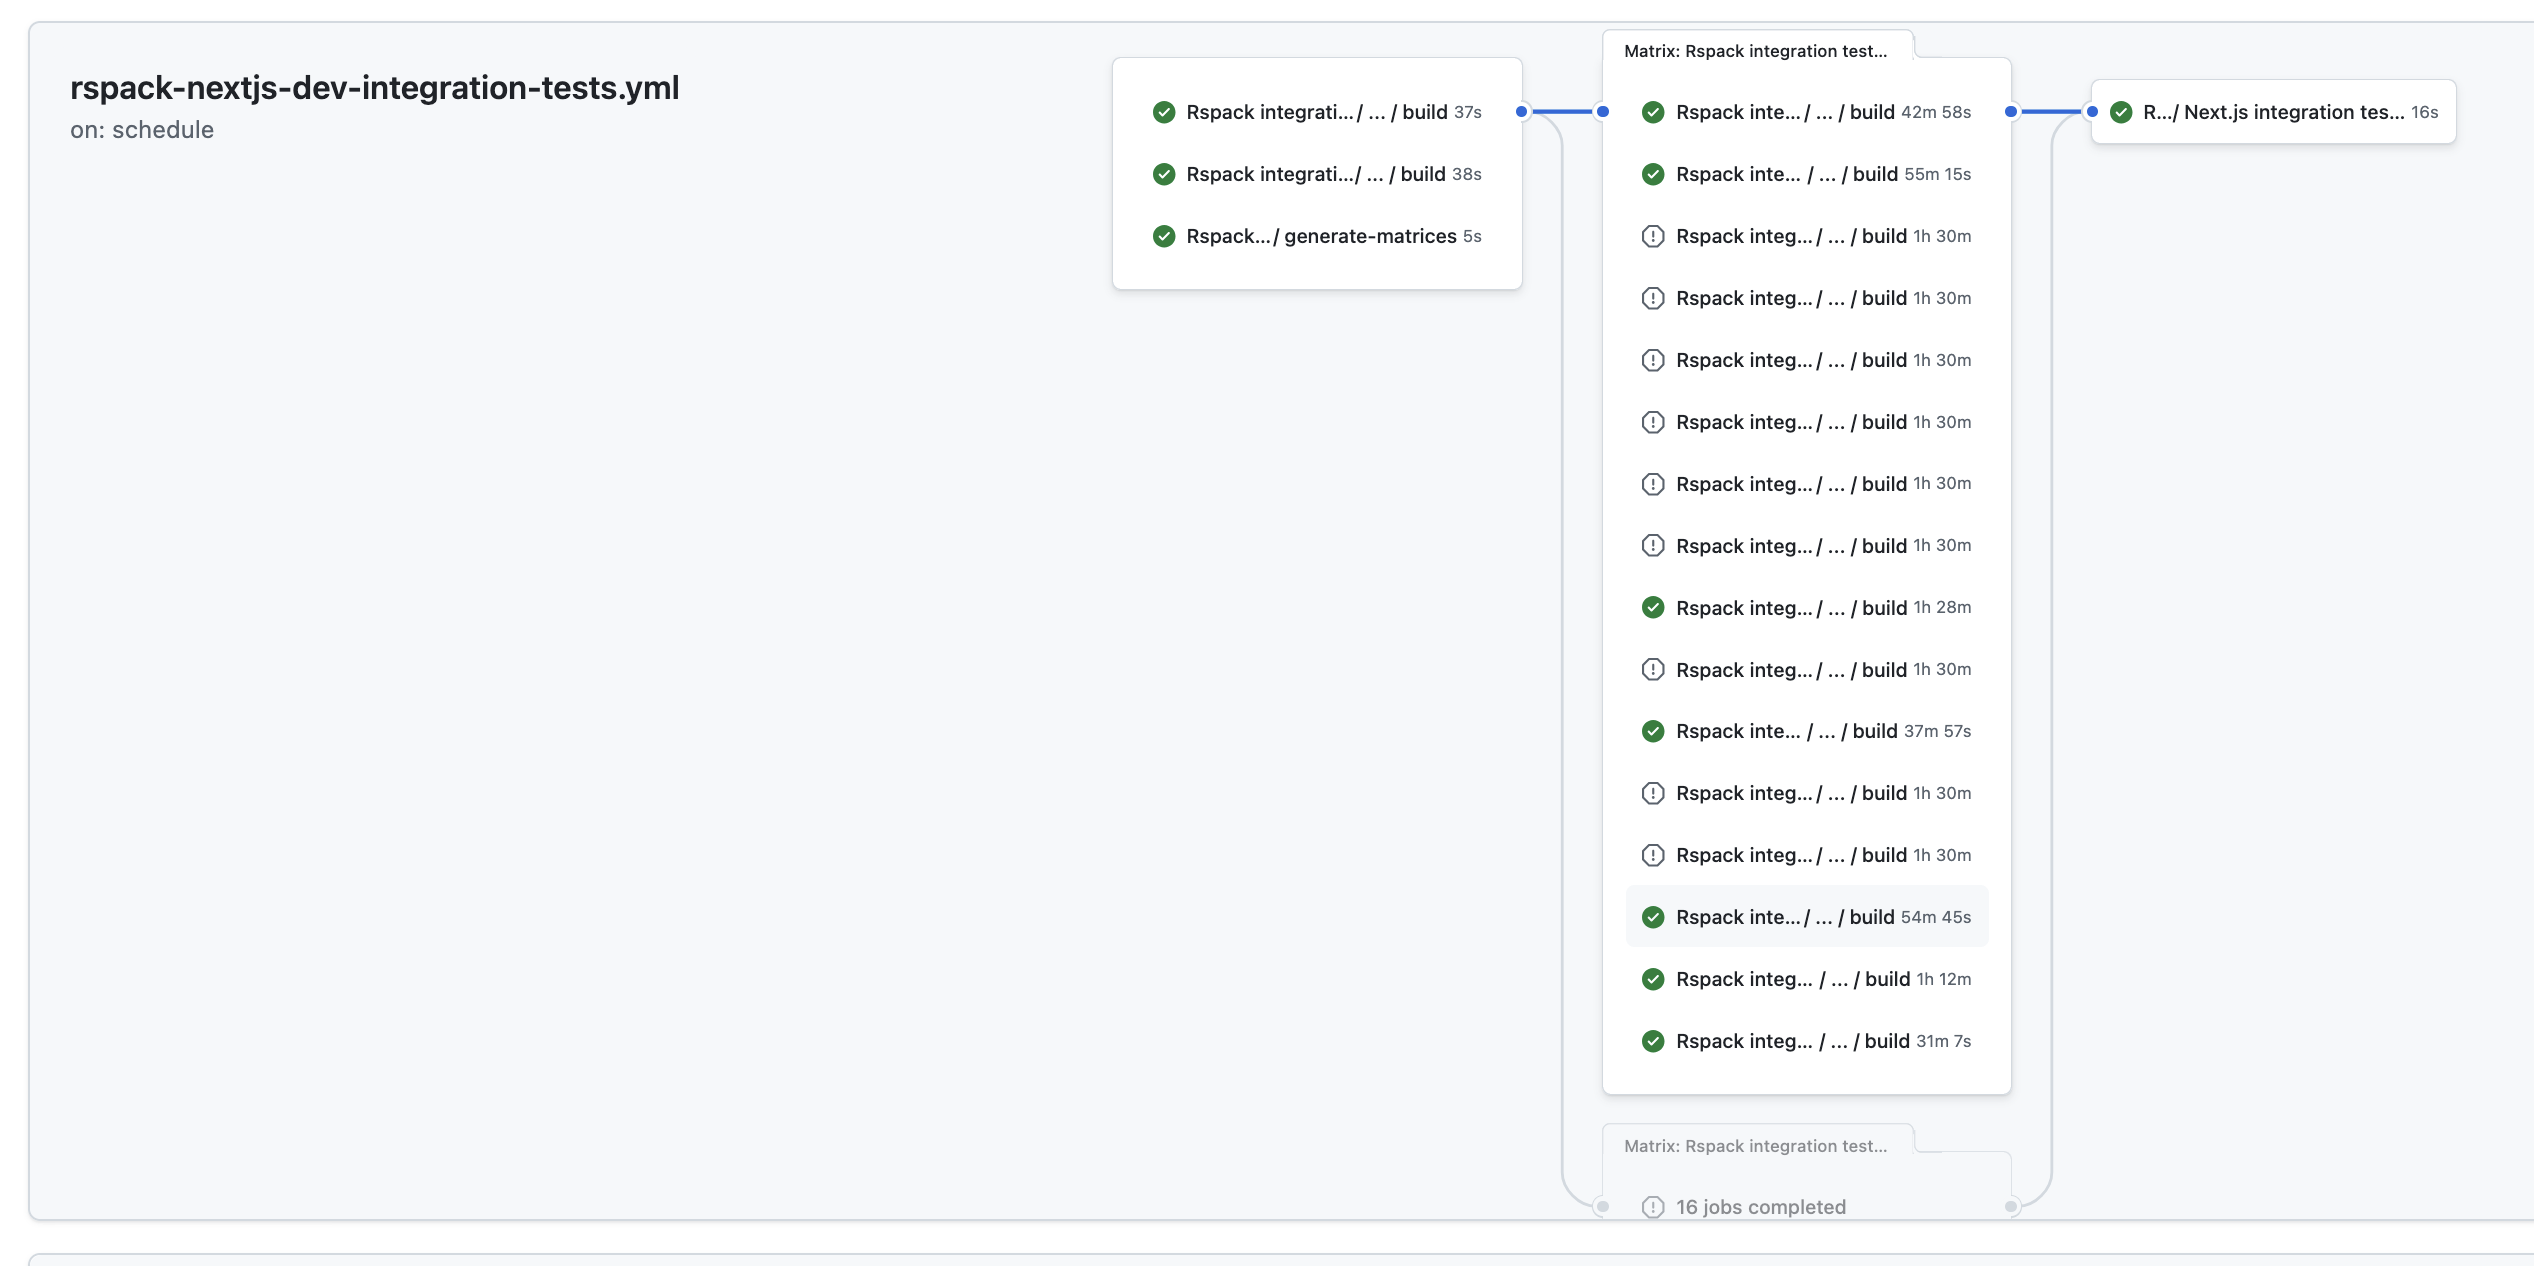Click the success icon on Next.js integration tests job
2534x1266 pixels.
coord(2121,112)
